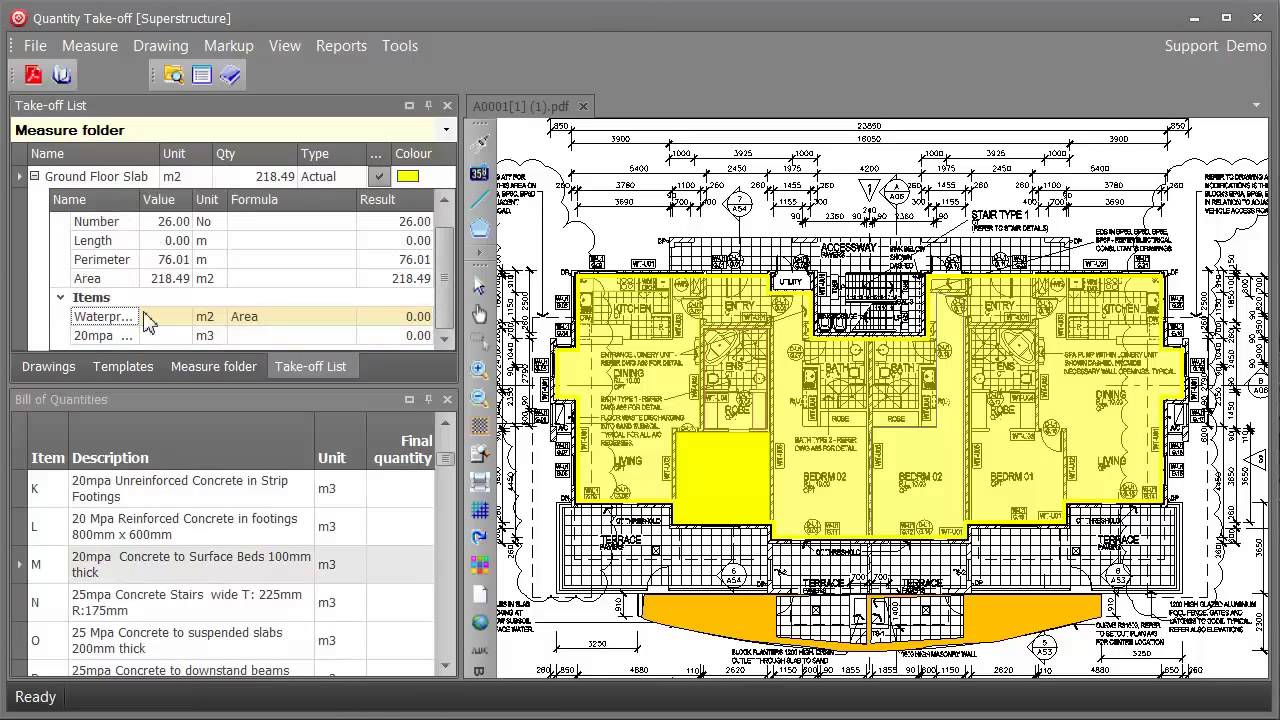Switch to the Templates tab

[123, 367]
